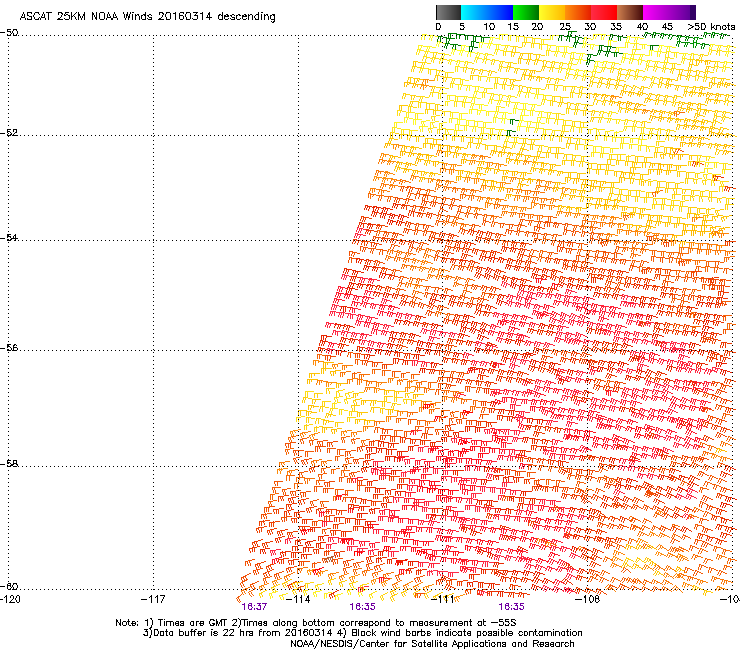Click the -120 longitude axis label

10,599
